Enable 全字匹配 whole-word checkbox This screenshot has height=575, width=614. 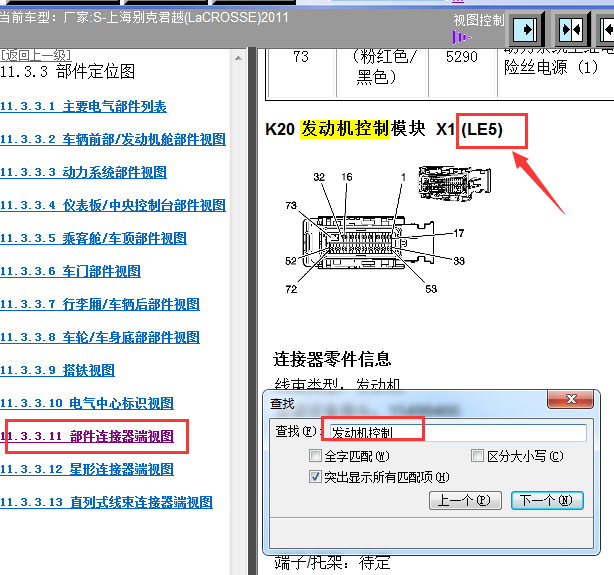click(x=315, y=456)
